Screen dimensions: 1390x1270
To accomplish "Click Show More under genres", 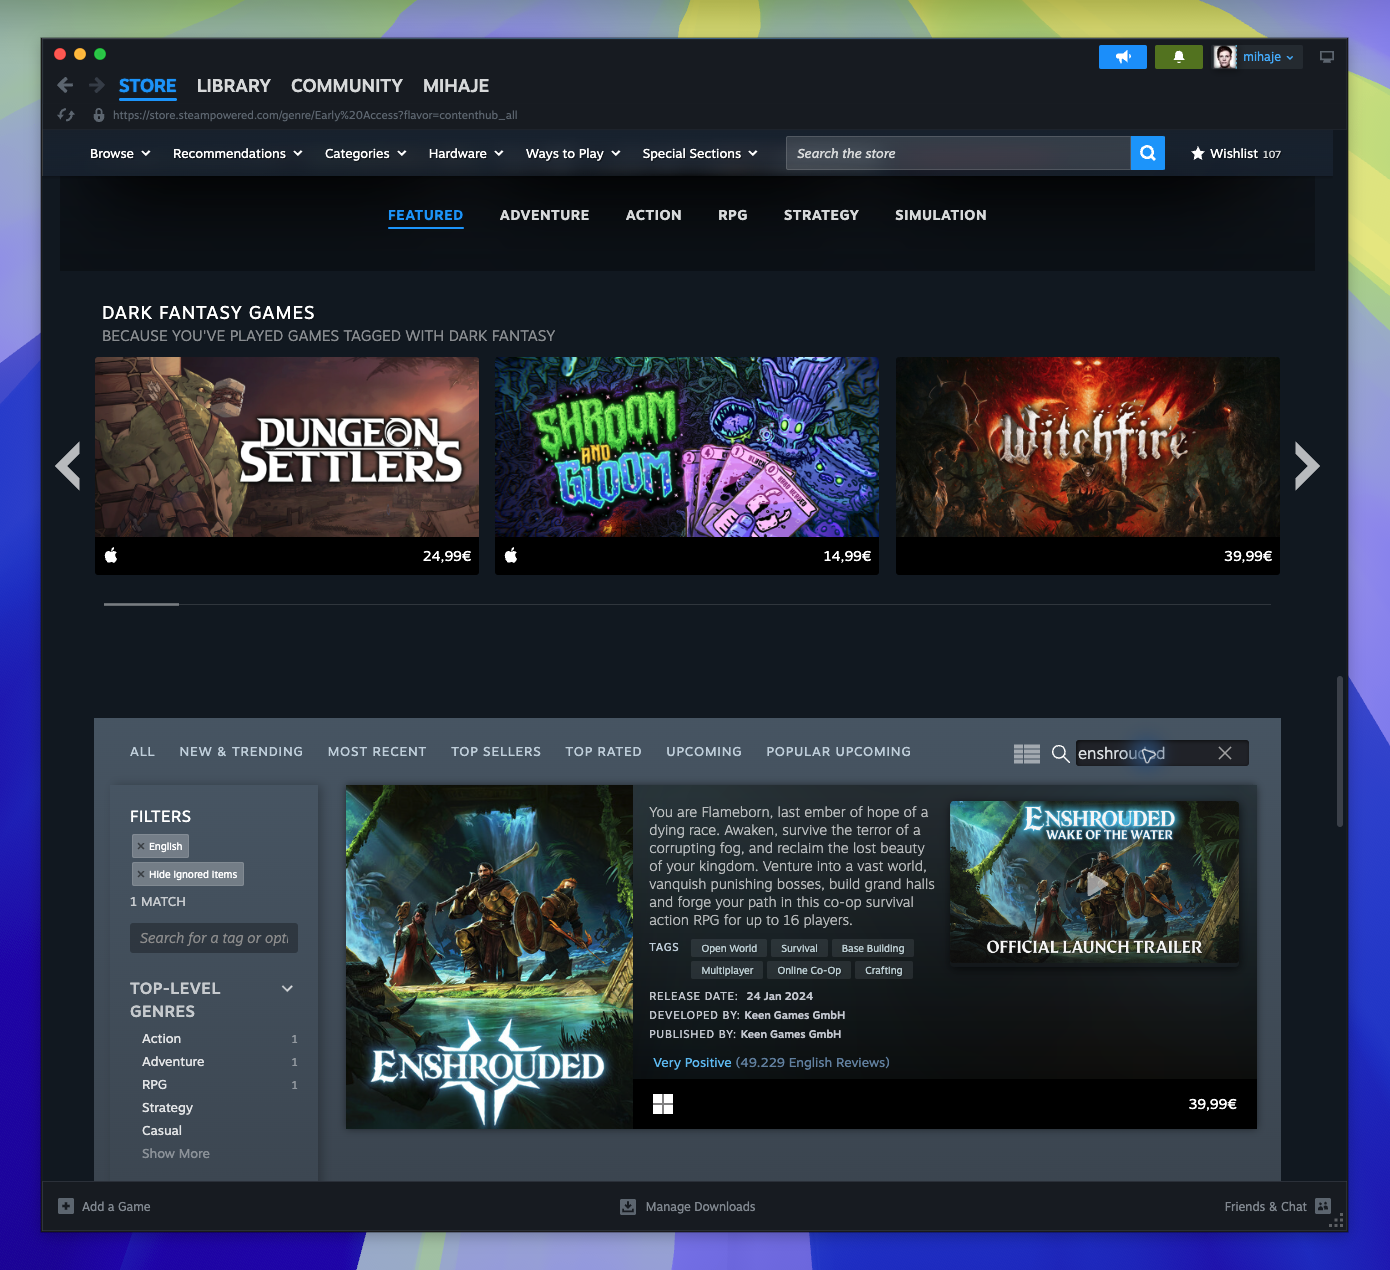I will (176, 1154).
